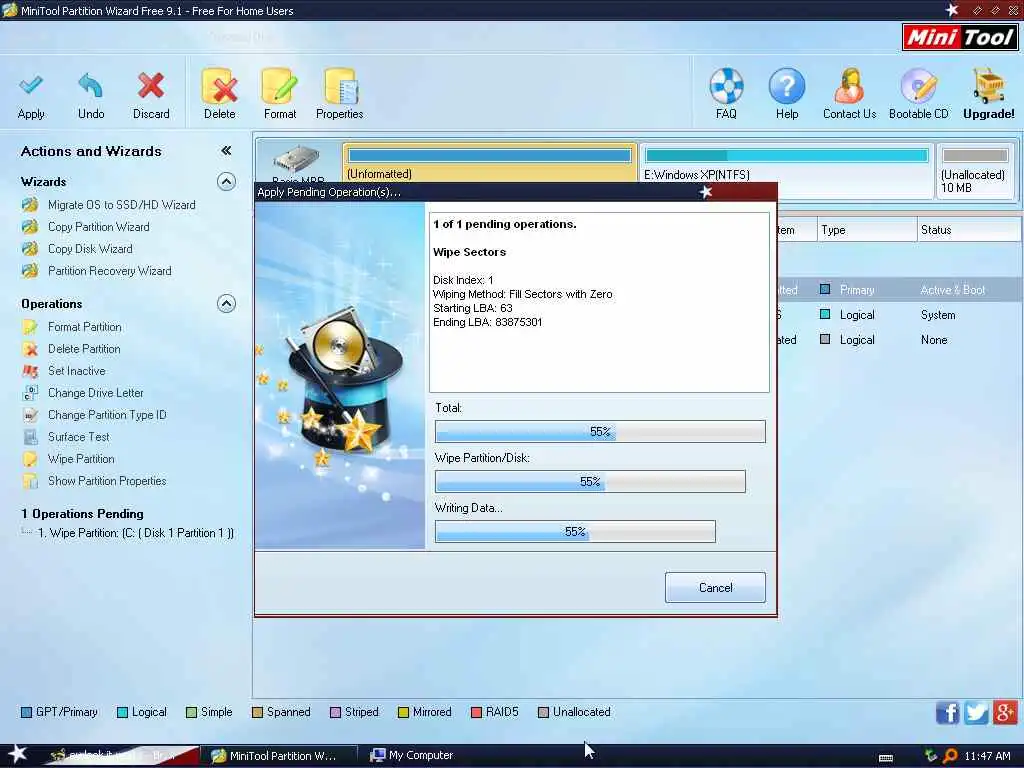
Task: Open the Start button star icon
Action: click(x=17, y=754)
